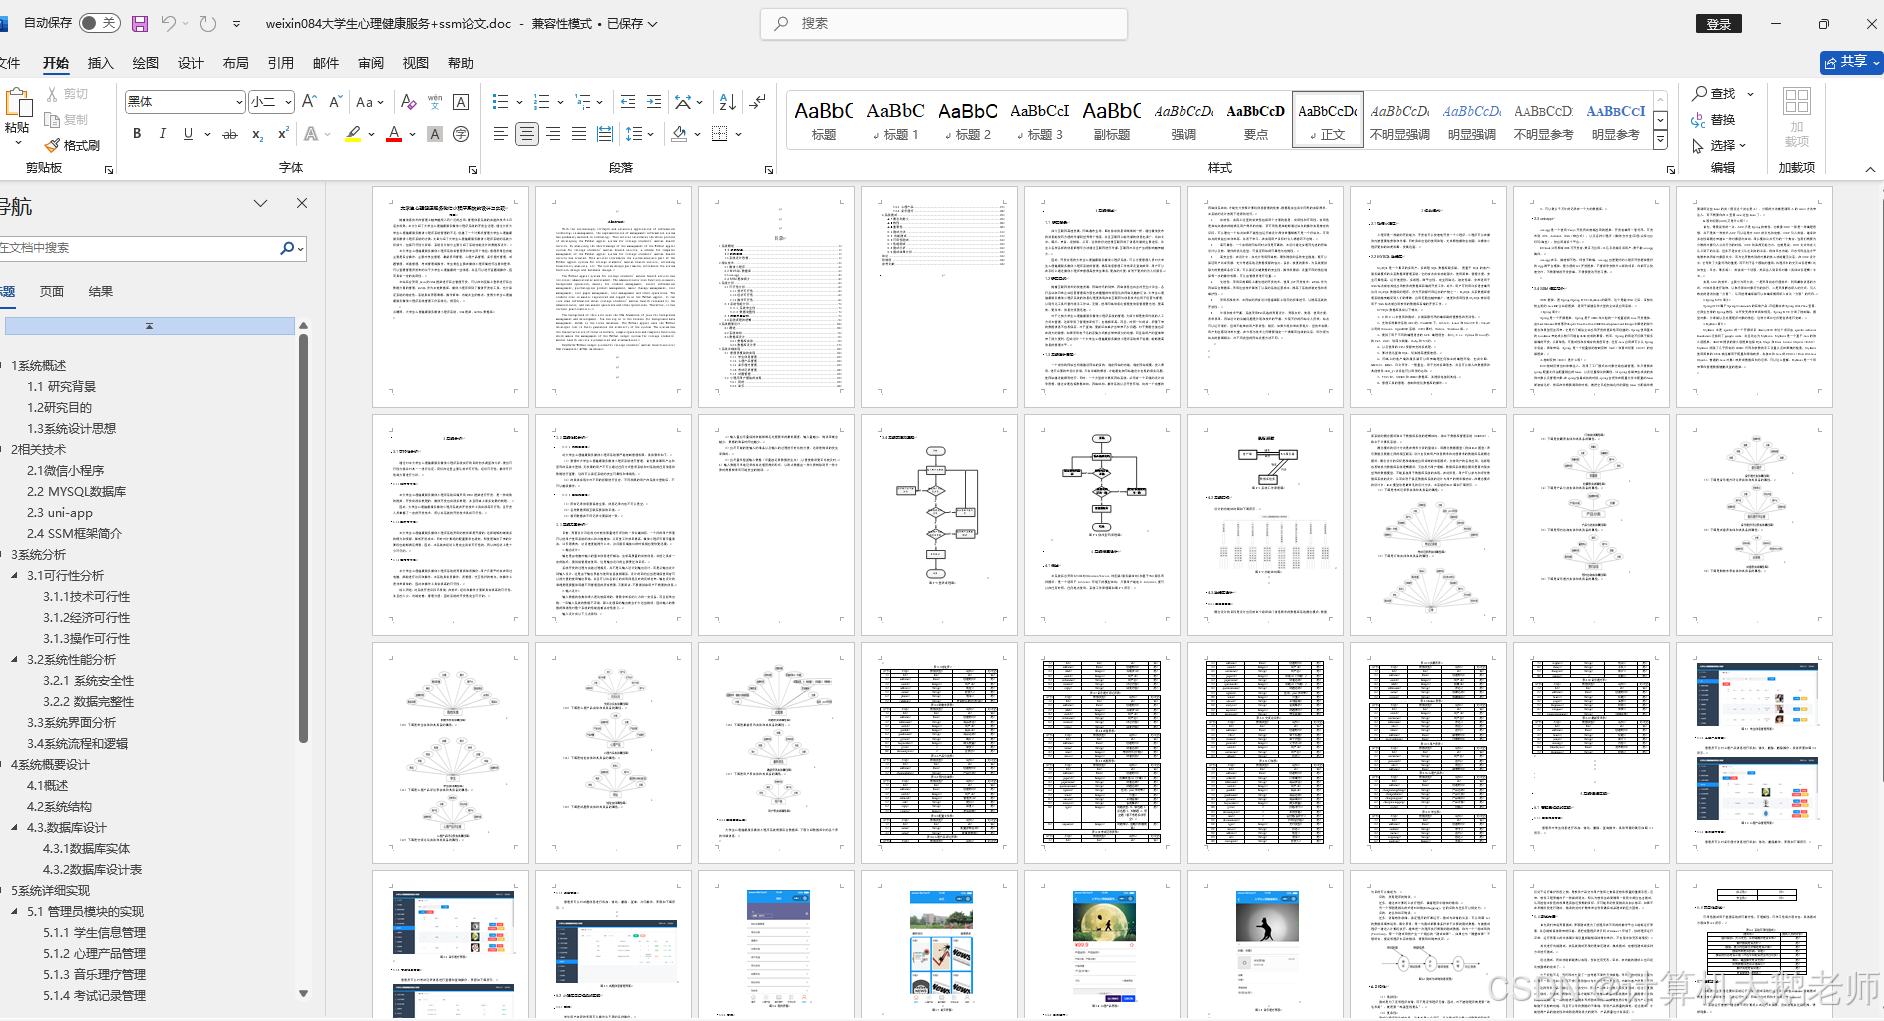Viewport: 1884px width, 1021px height.
Task: Clear all formatting with eraser A icon
Action: coord(408,102)
